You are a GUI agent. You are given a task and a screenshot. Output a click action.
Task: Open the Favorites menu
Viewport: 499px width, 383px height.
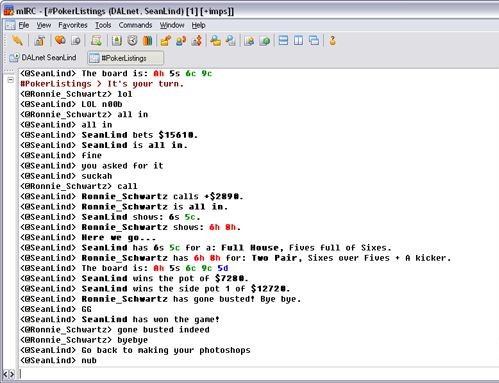[73, 25]
